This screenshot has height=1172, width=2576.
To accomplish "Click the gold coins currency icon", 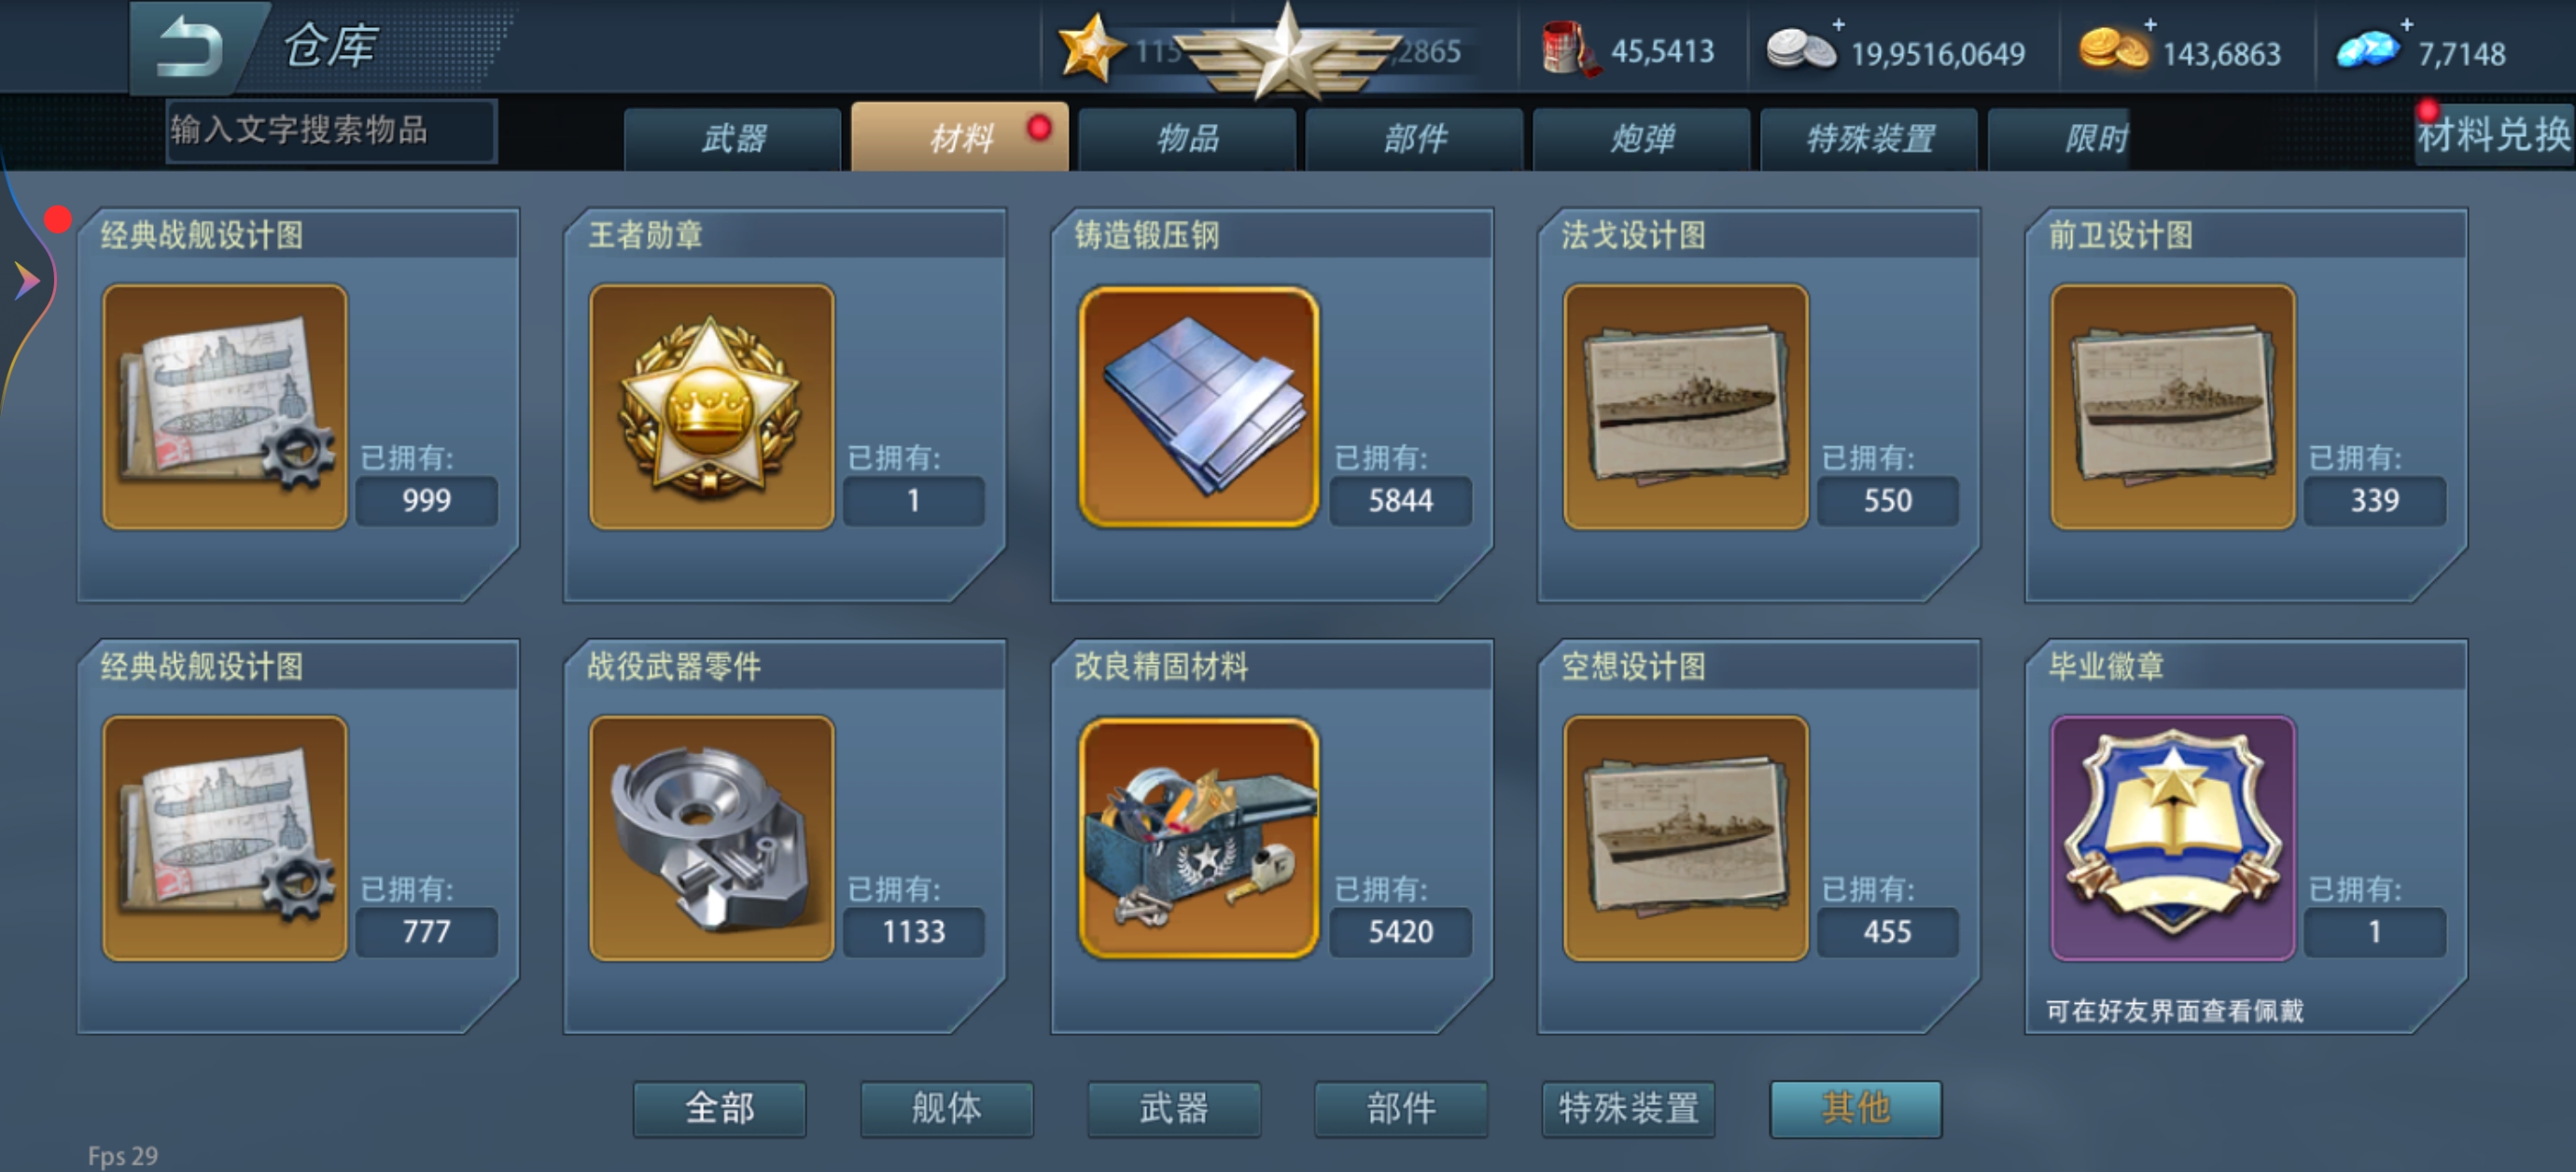I will tap(2112, 50).
